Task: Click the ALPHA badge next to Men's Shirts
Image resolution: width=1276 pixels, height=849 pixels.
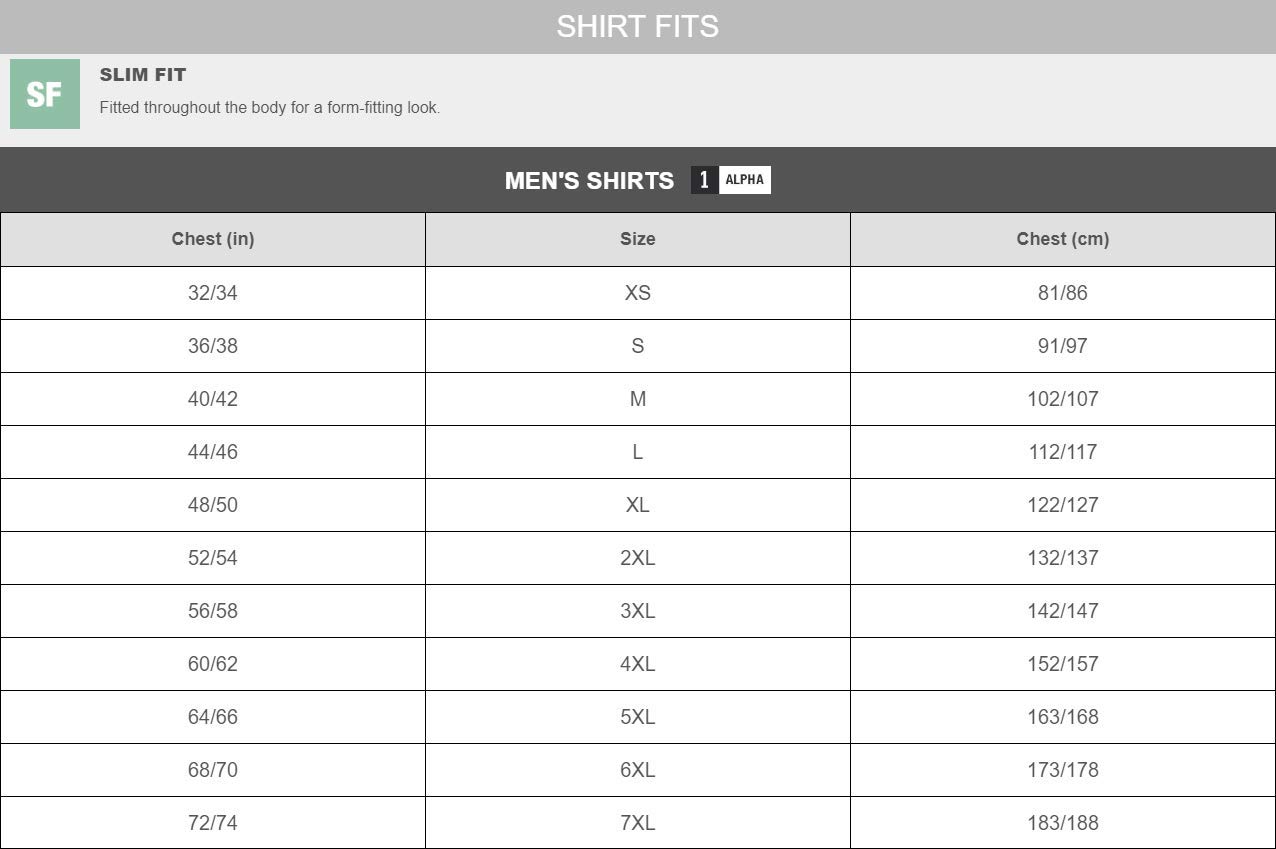Action: pos(744,180)
